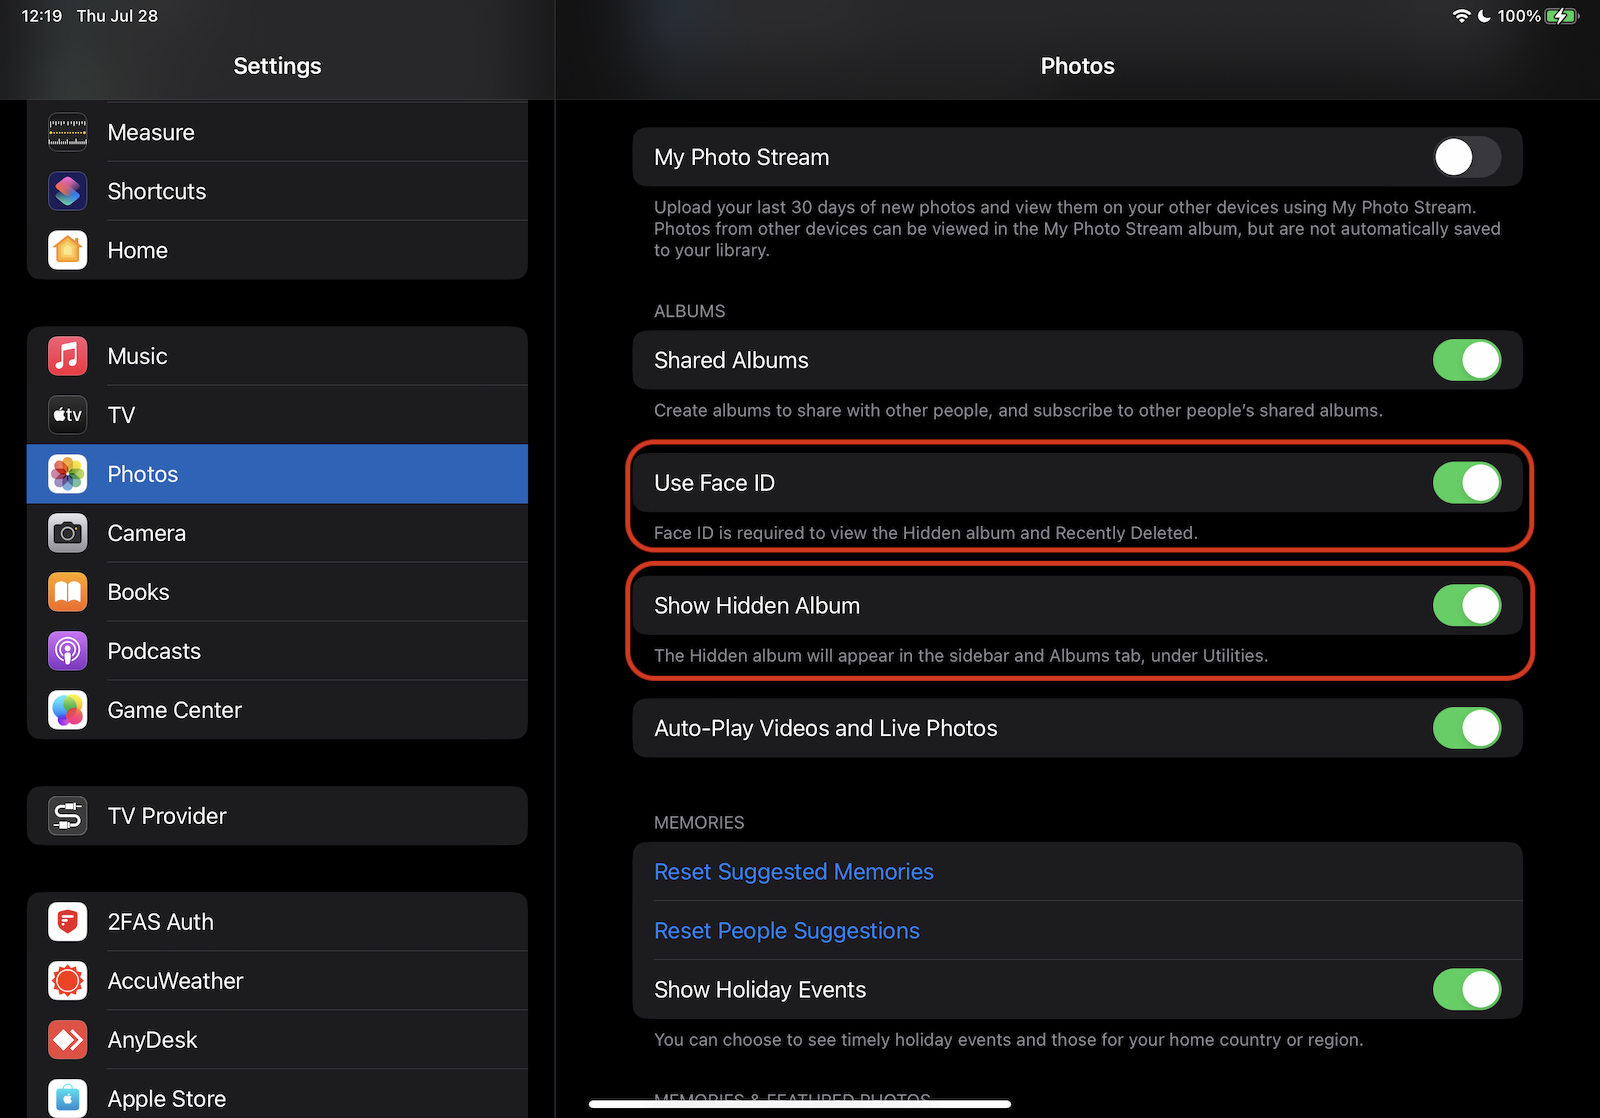Click the Camera icon in sidebar
1600x1118 pixels.
point(68,533)
